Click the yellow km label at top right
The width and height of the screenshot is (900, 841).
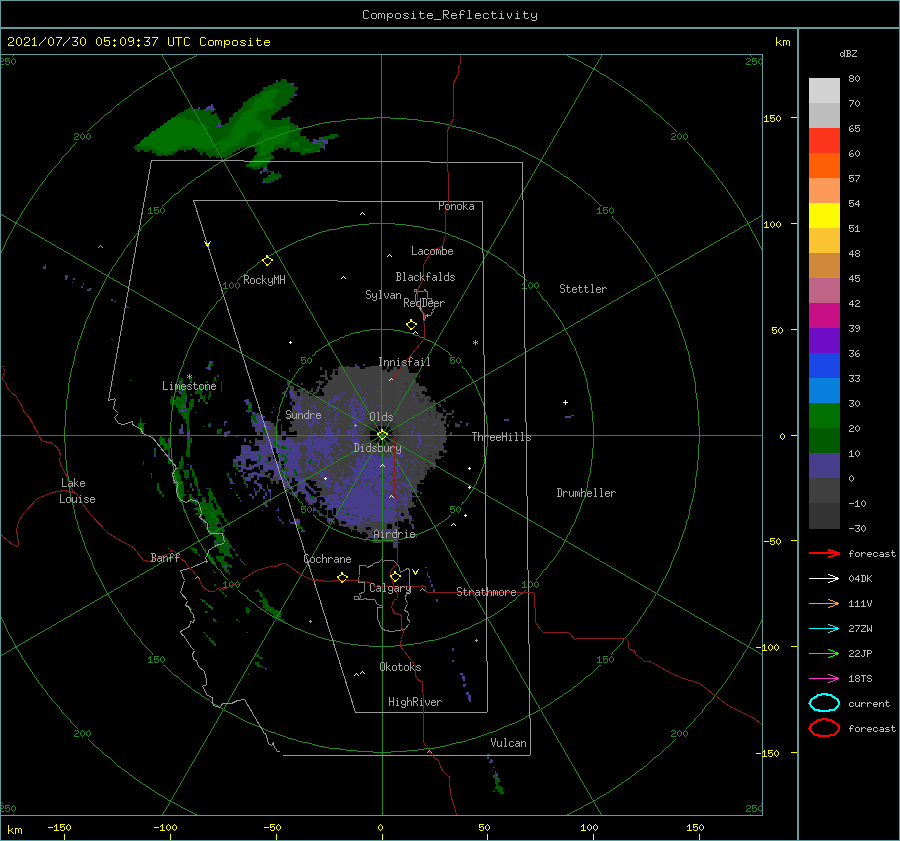point(782,42)
